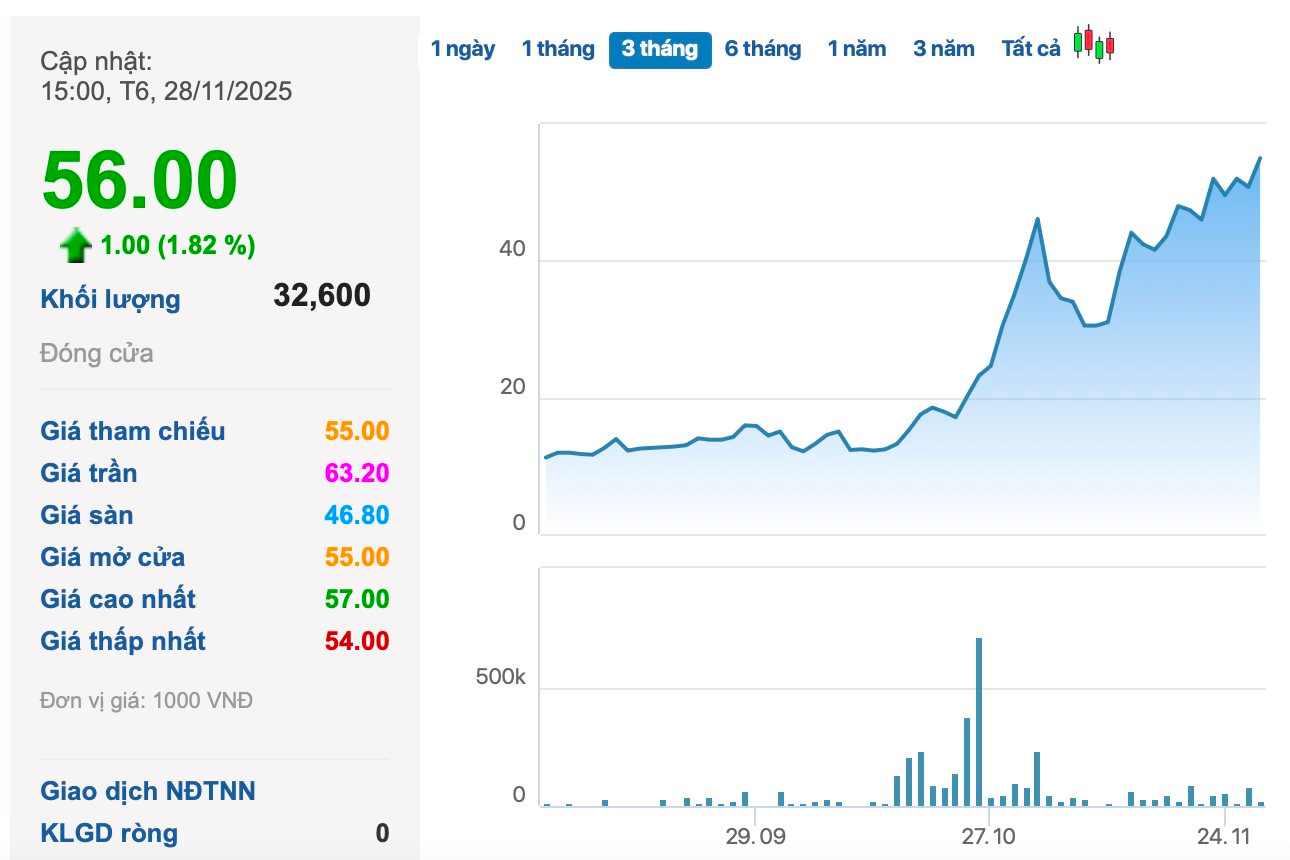The image size is (1290, 860).
Task: Click the green price-up arrow icon
Action: (x=76, y=246)
